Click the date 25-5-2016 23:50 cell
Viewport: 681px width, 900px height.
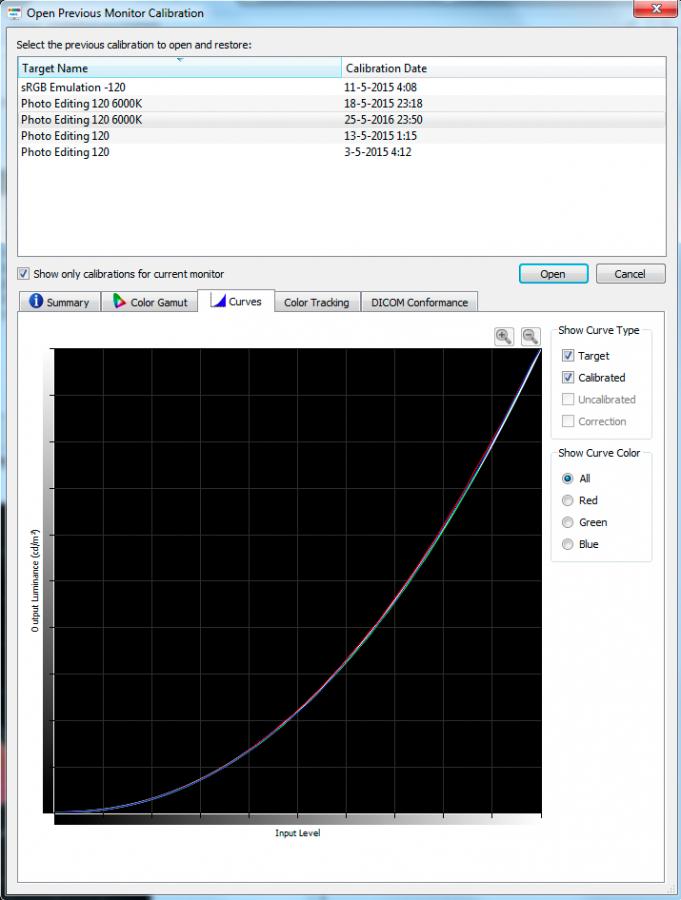point(383,119)
